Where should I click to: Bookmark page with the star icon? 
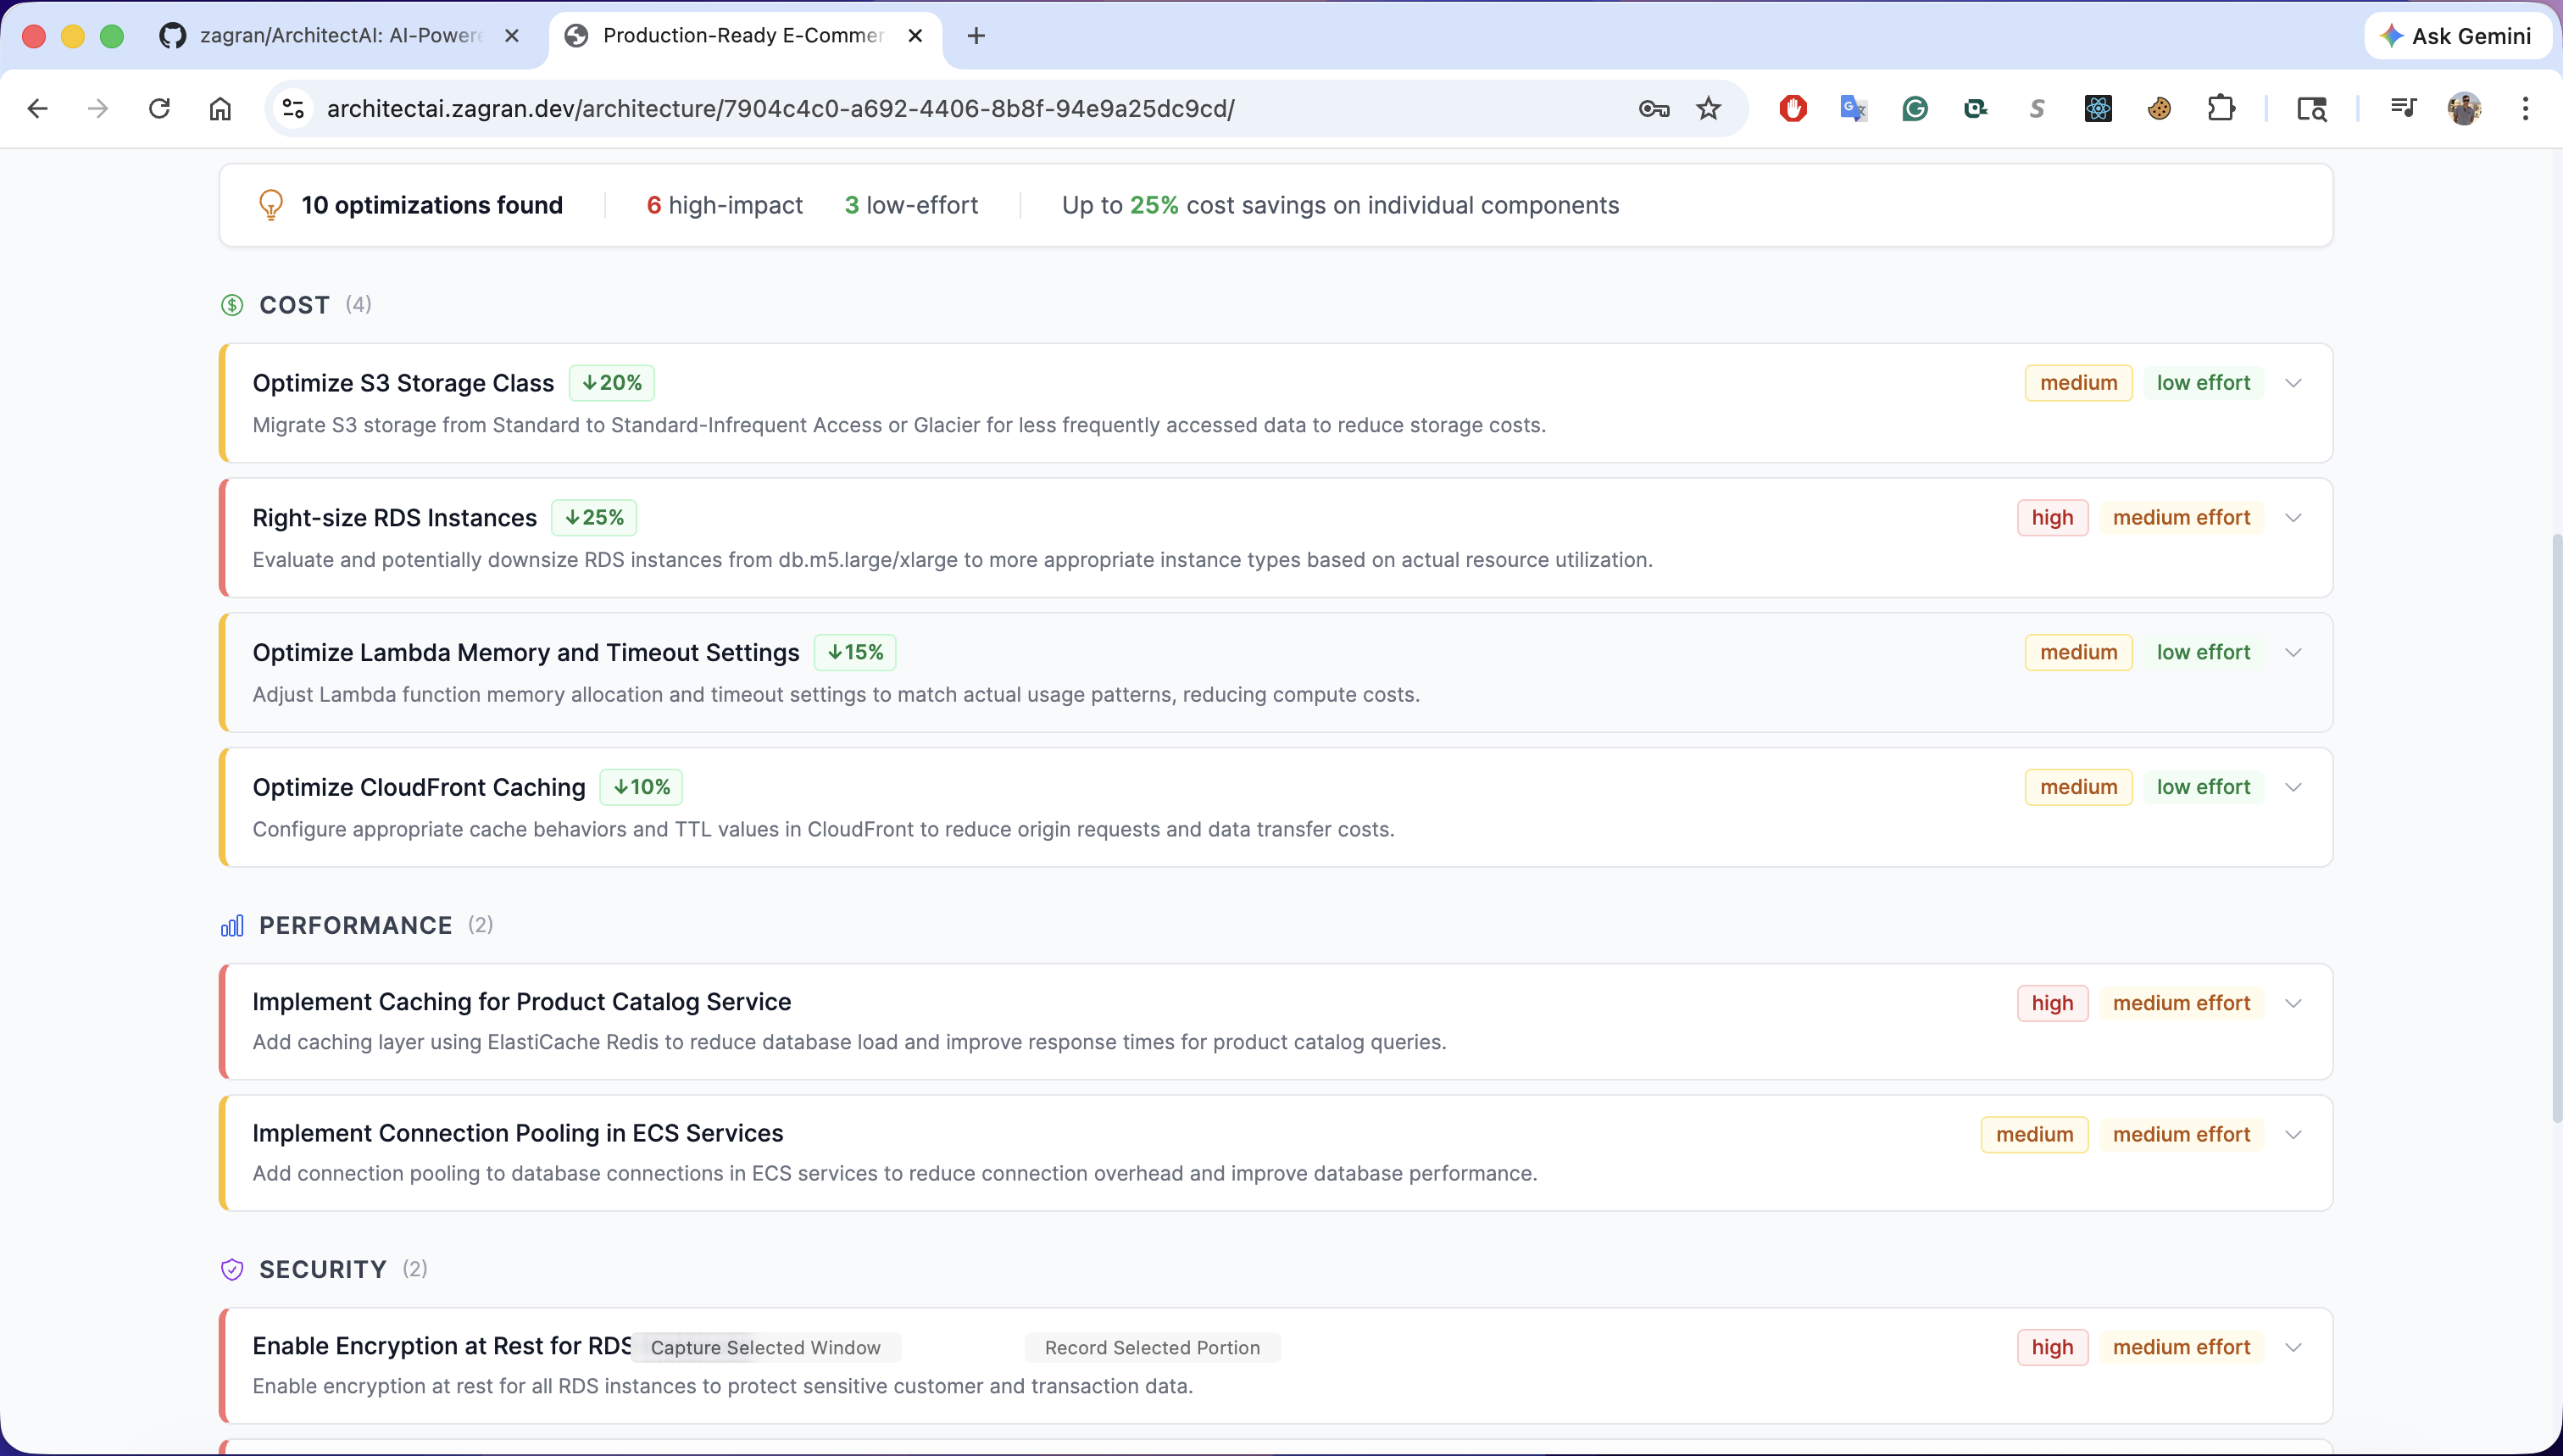[1708, 108]
